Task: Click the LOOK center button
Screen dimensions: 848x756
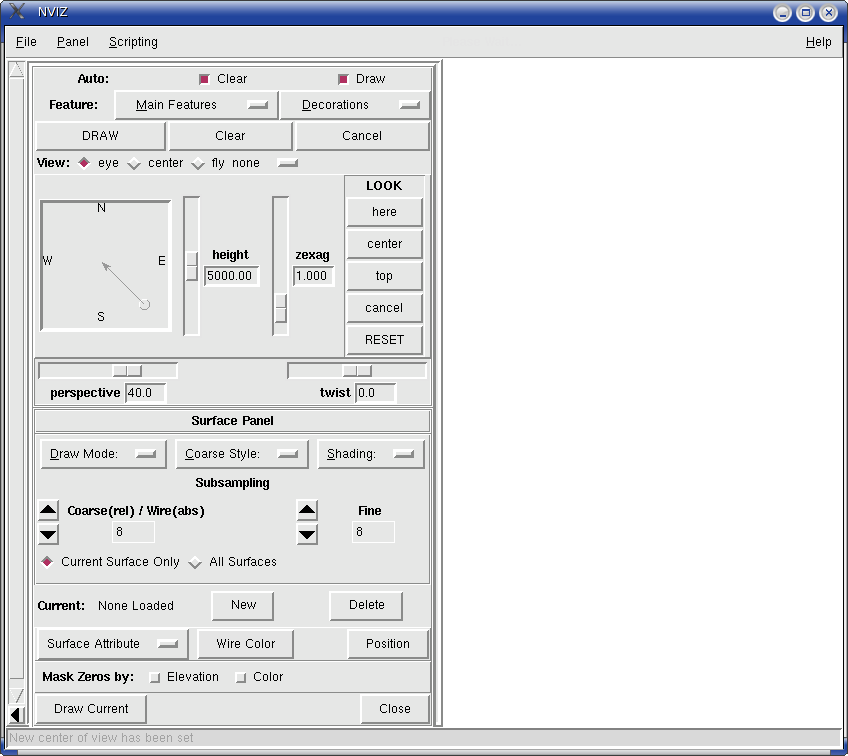Action: (x=385, y=244)
